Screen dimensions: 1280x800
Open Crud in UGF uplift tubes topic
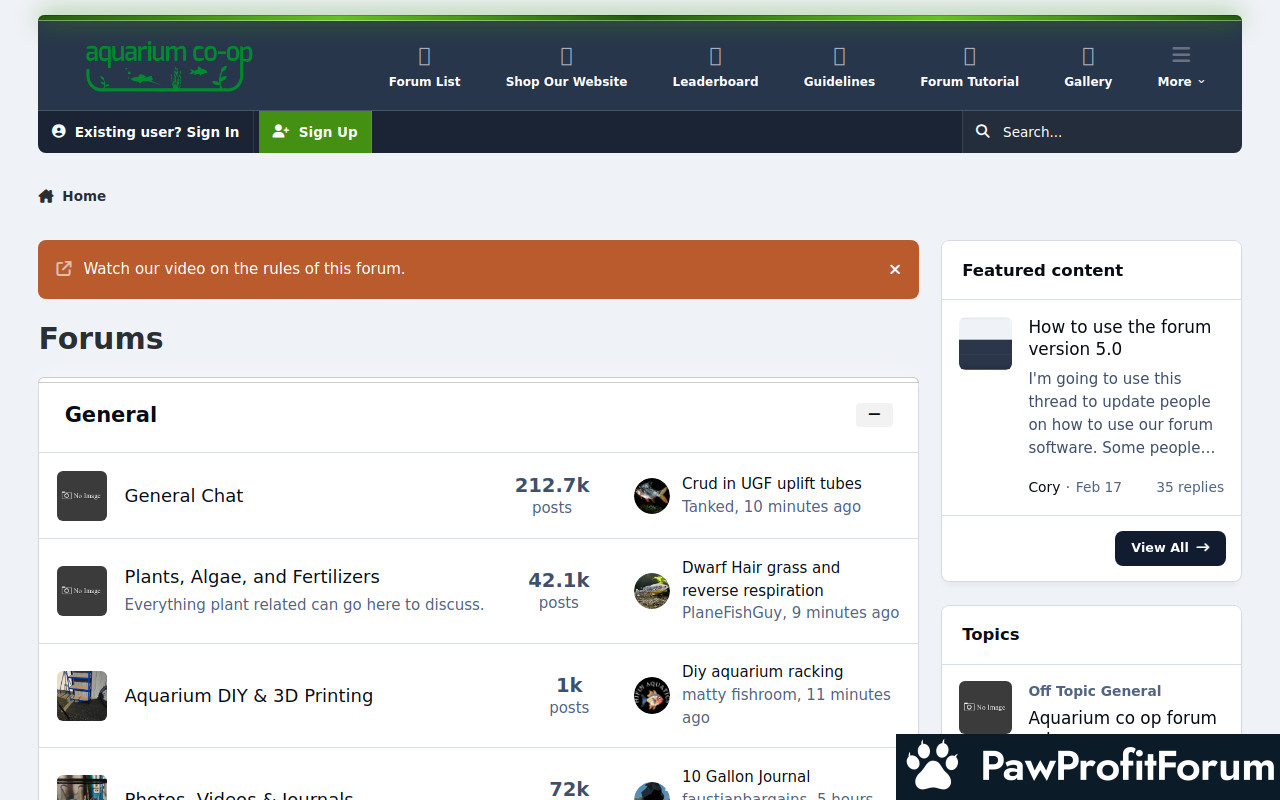772,484
